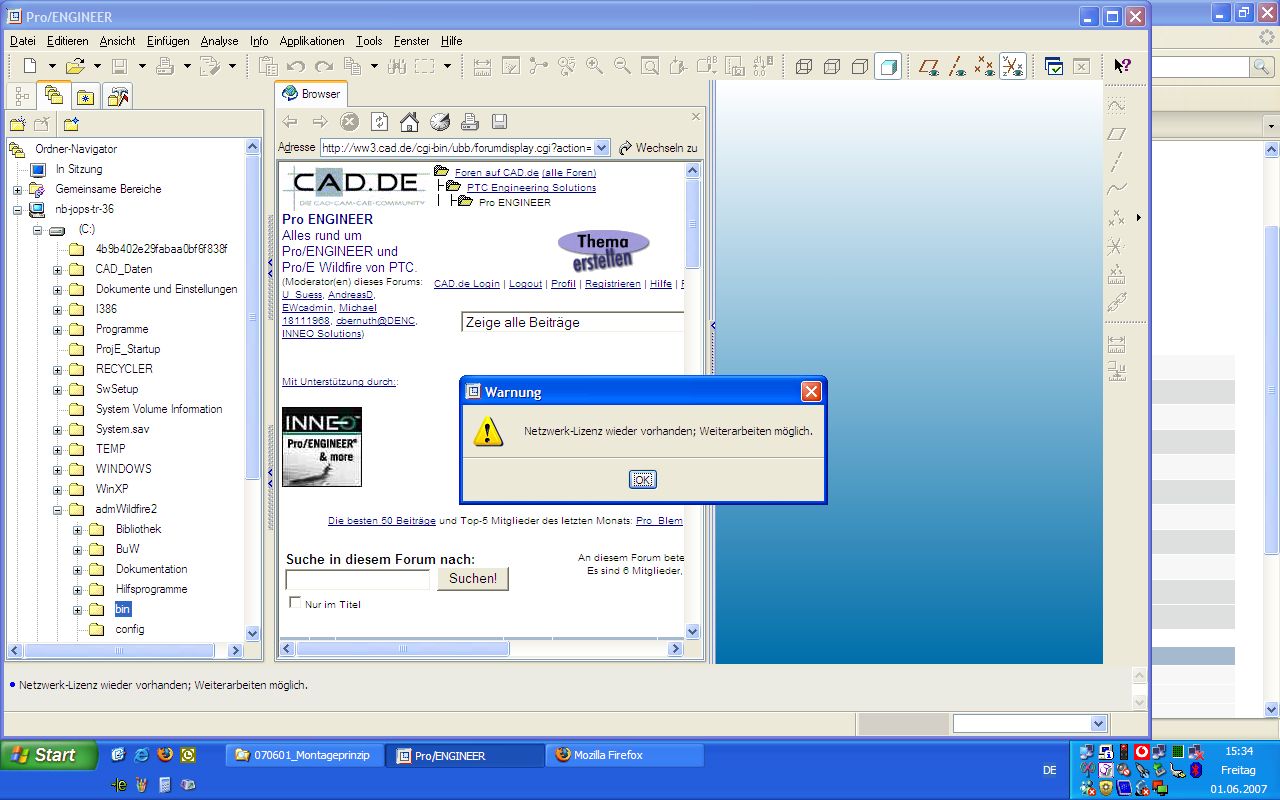Screen dimensions: 1280x800
Task: Follow the 'CAD.de Login' link
Action: click(x=467, y=283)
